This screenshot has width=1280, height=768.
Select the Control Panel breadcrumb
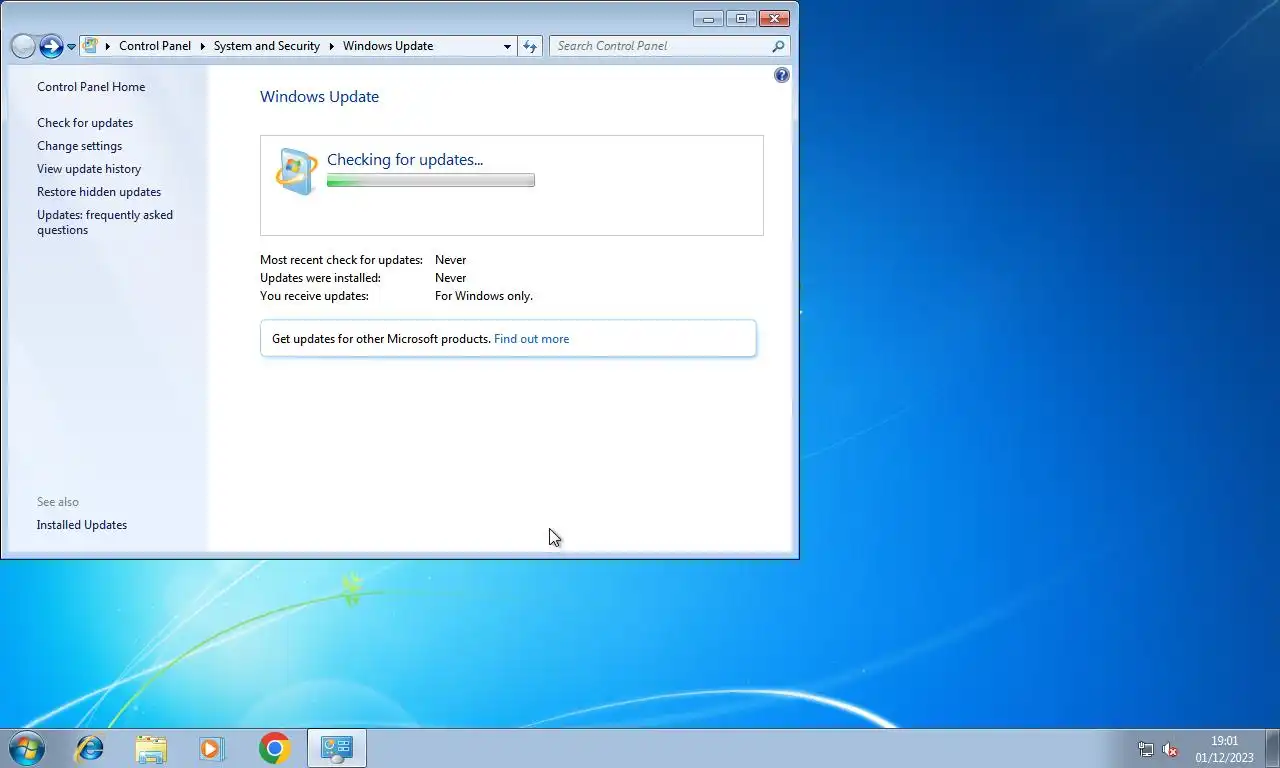pos(155,46)
